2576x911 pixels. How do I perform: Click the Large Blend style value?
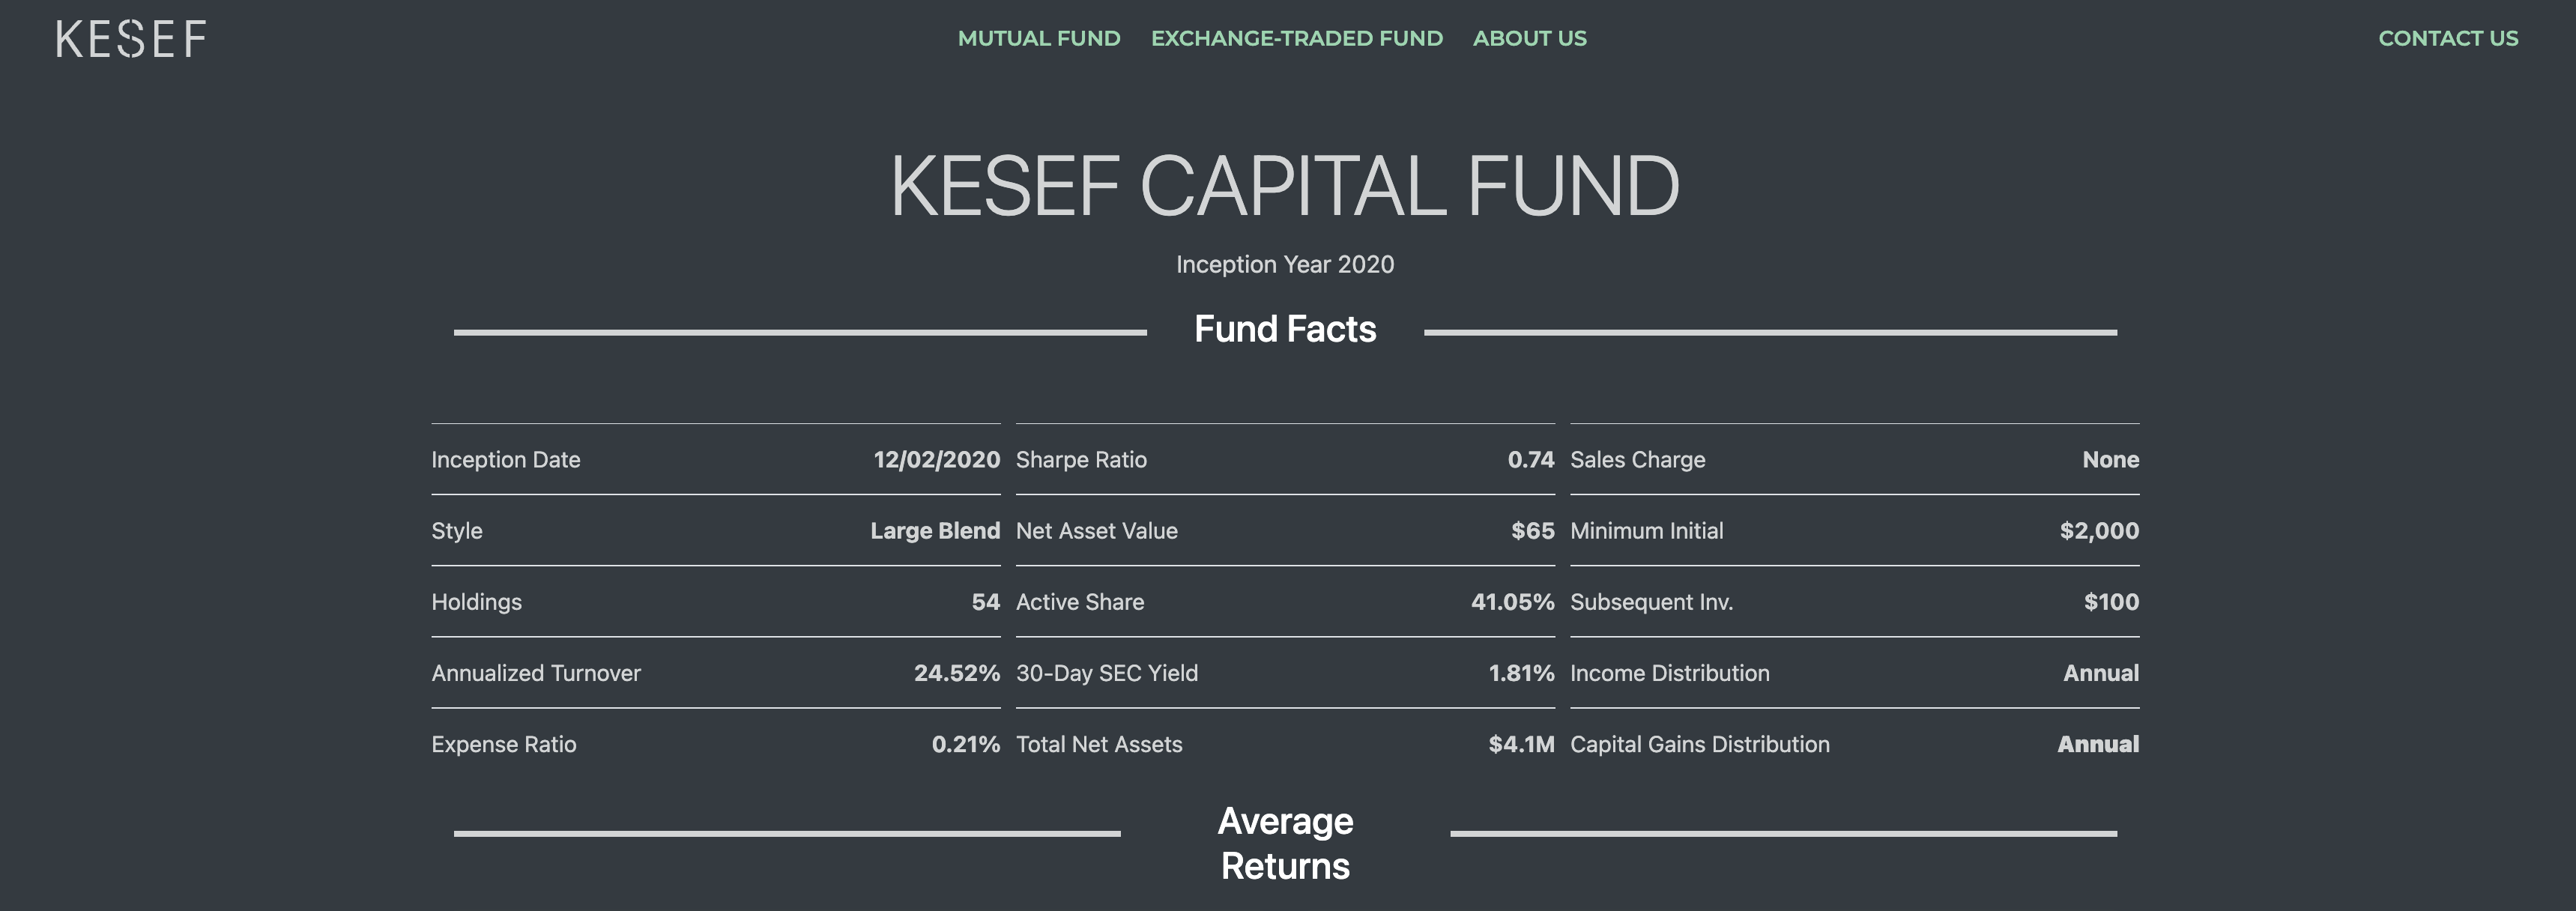click(935, 531)
